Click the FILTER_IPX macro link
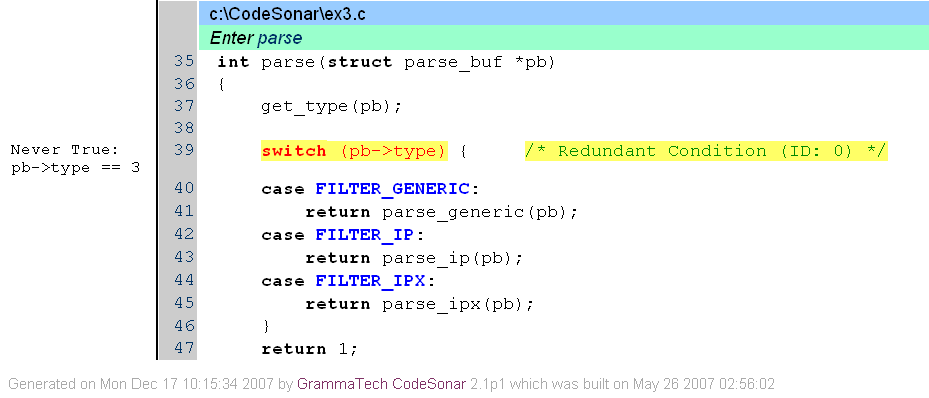The image size is (929, 398). pyautogui.click(x=370, y=281)
